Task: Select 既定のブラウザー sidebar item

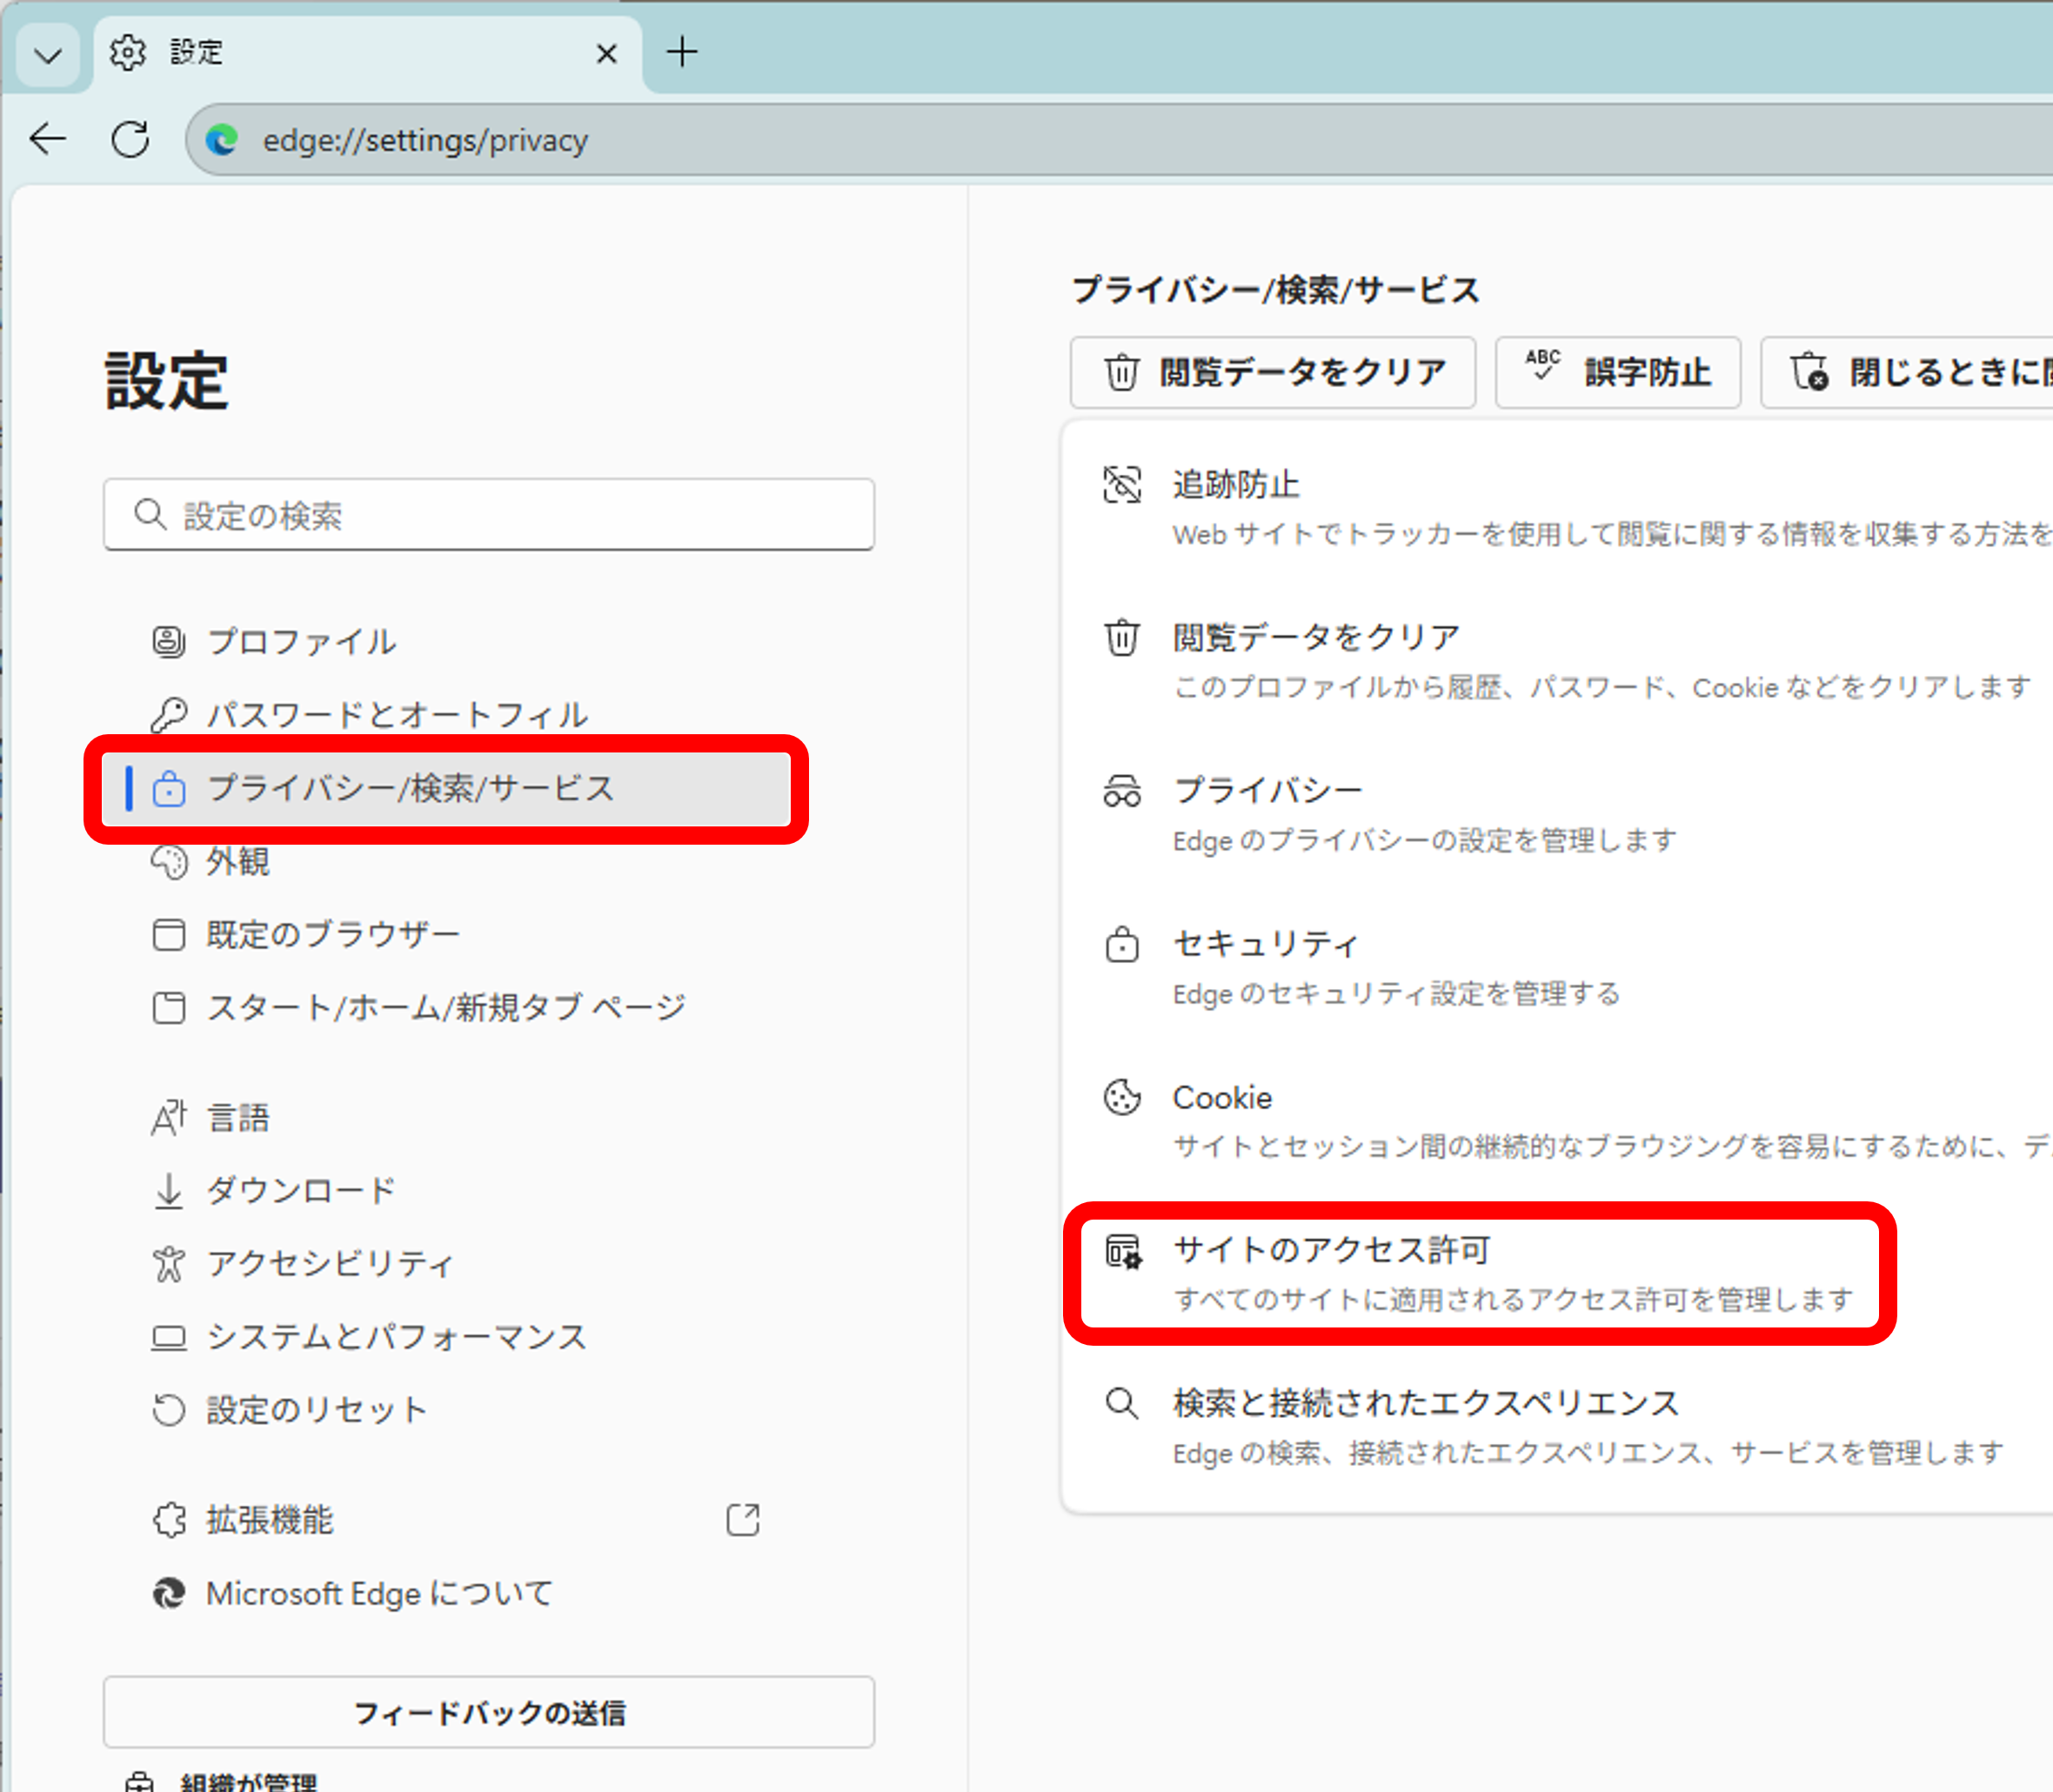Action: [332, 934]
